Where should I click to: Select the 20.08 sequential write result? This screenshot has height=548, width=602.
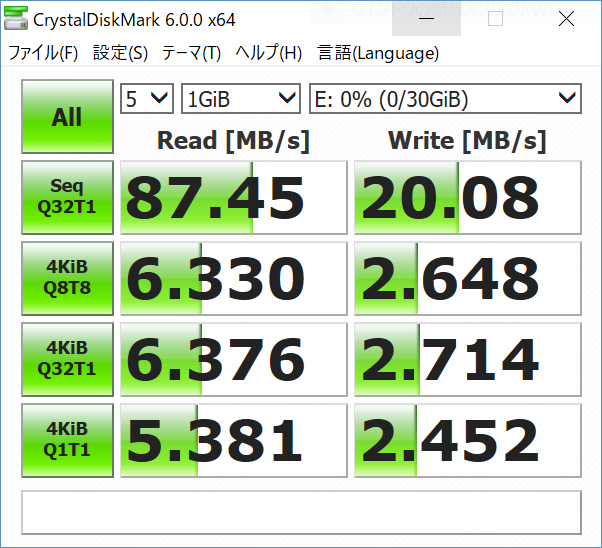[467, 198]
